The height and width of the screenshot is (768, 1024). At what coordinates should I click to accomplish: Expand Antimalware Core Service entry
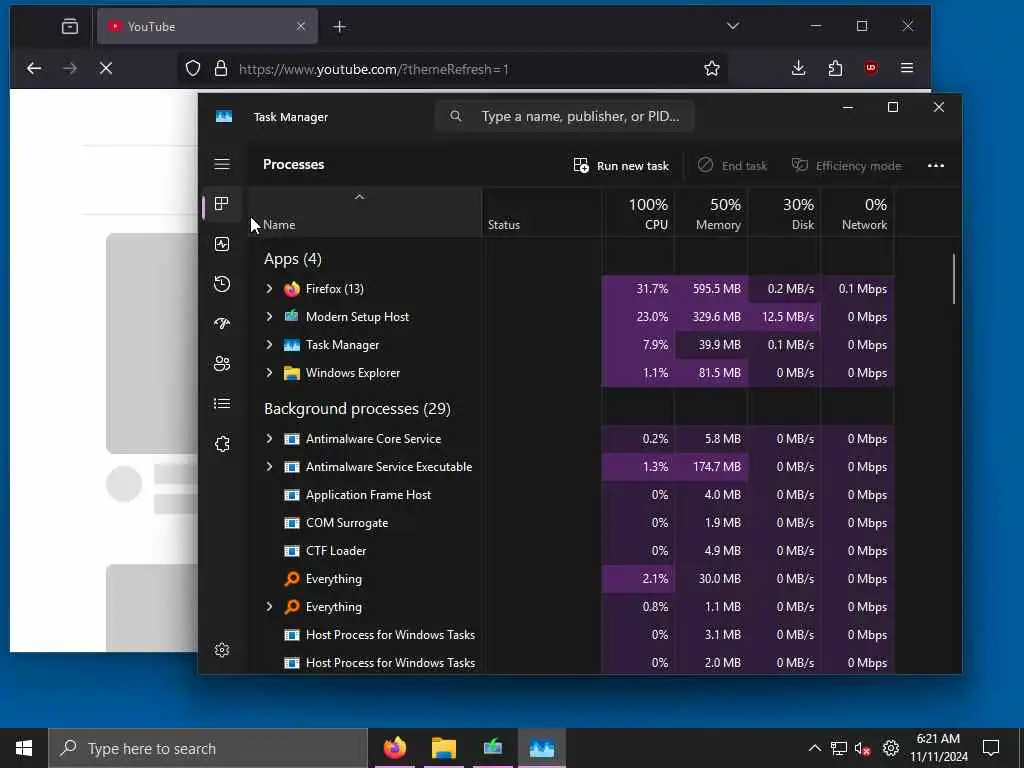pos(269,439)
